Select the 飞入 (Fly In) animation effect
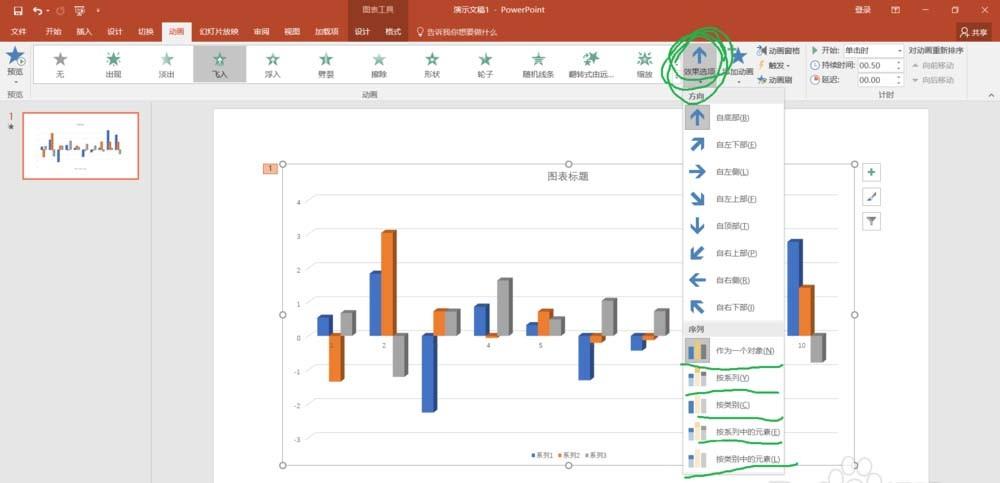 point(219,64)
